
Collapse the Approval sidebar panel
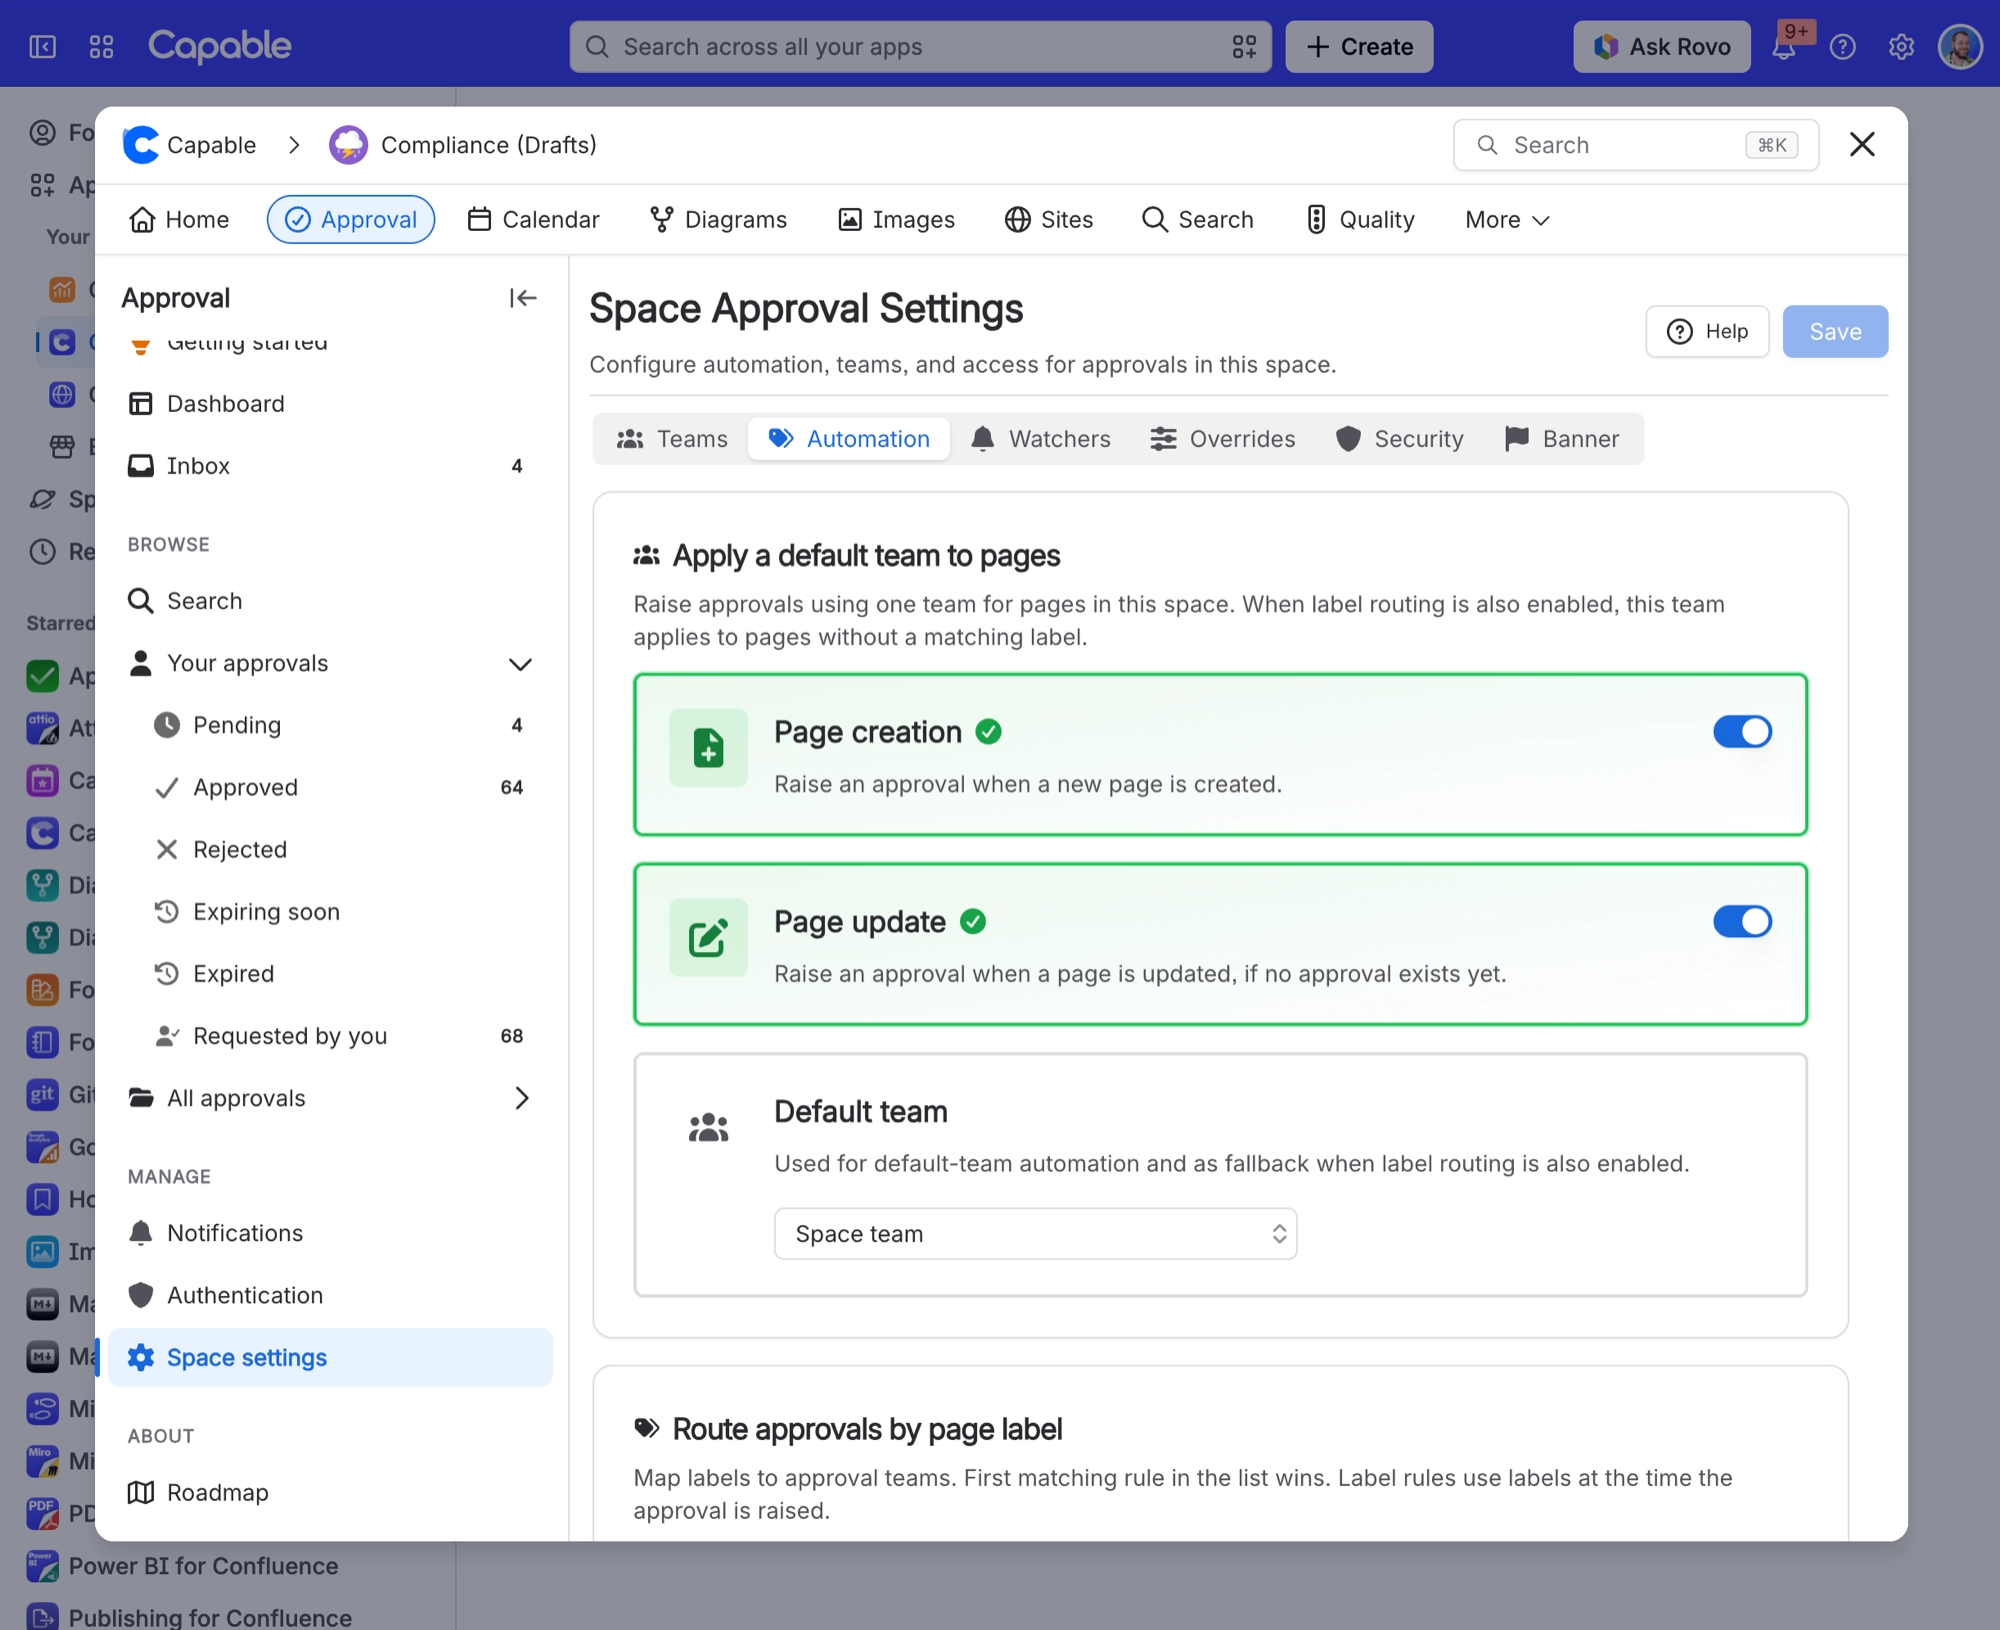(x=522, y=298)
